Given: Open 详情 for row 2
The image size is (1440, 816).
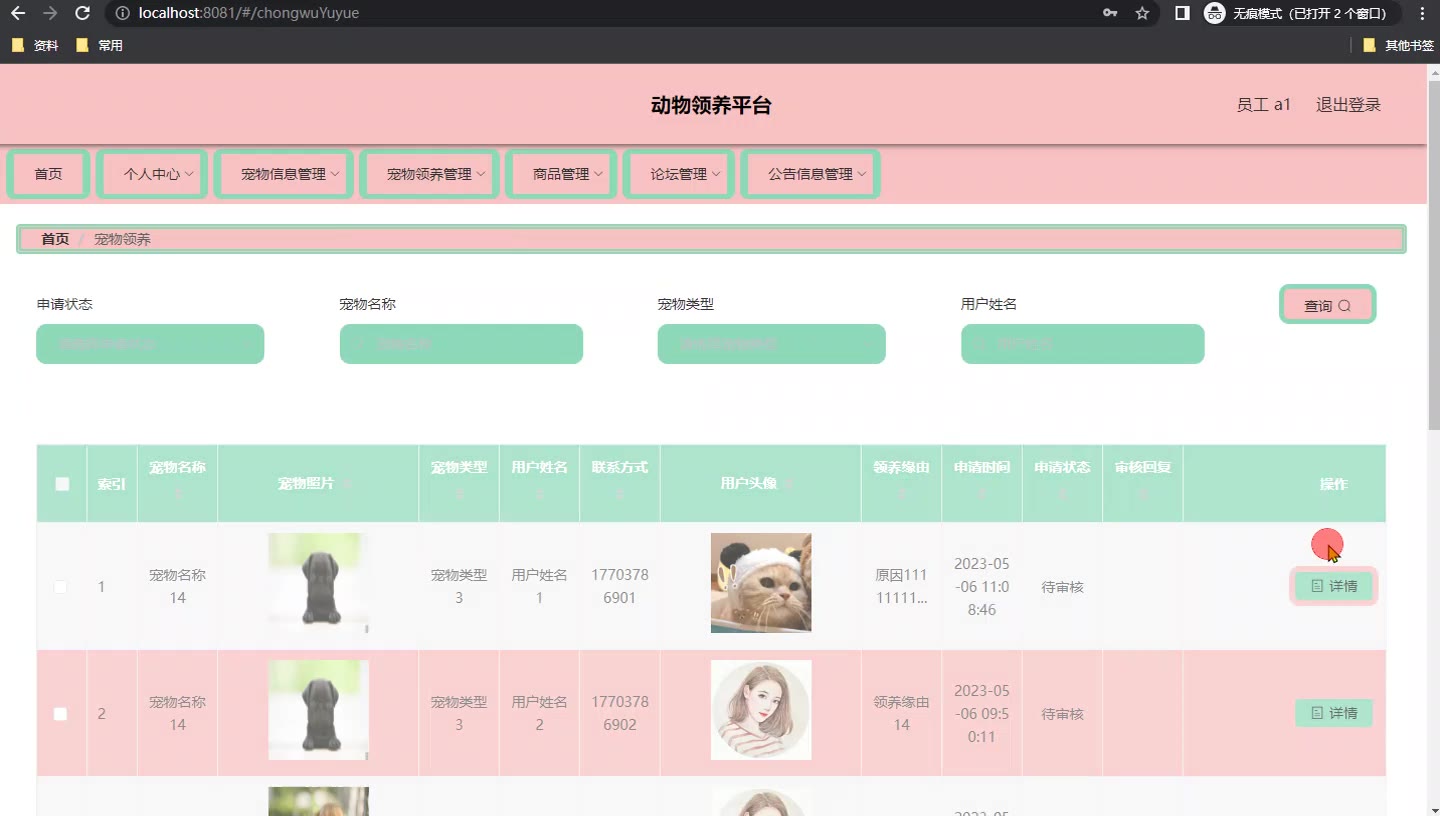Looking at the screenshot, I should click(1334, 713).
